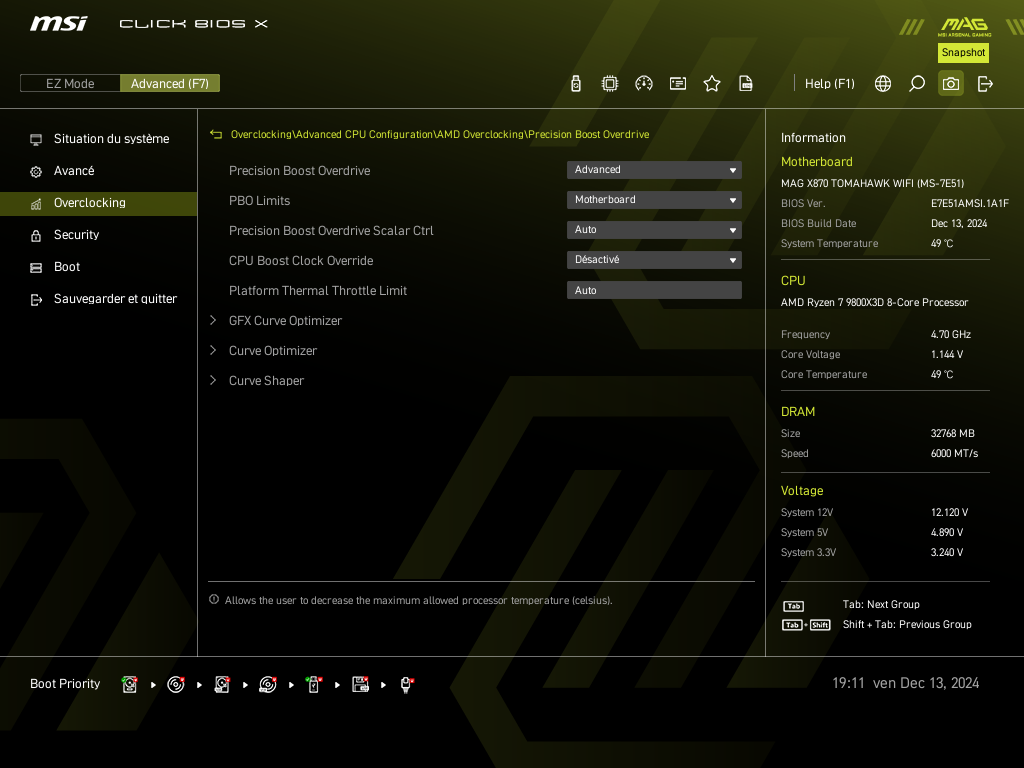The height and width of the screenshot is (768, 1024).
Task: Open CPU Boost Clock Override dropdown
Action: (654, 260)
